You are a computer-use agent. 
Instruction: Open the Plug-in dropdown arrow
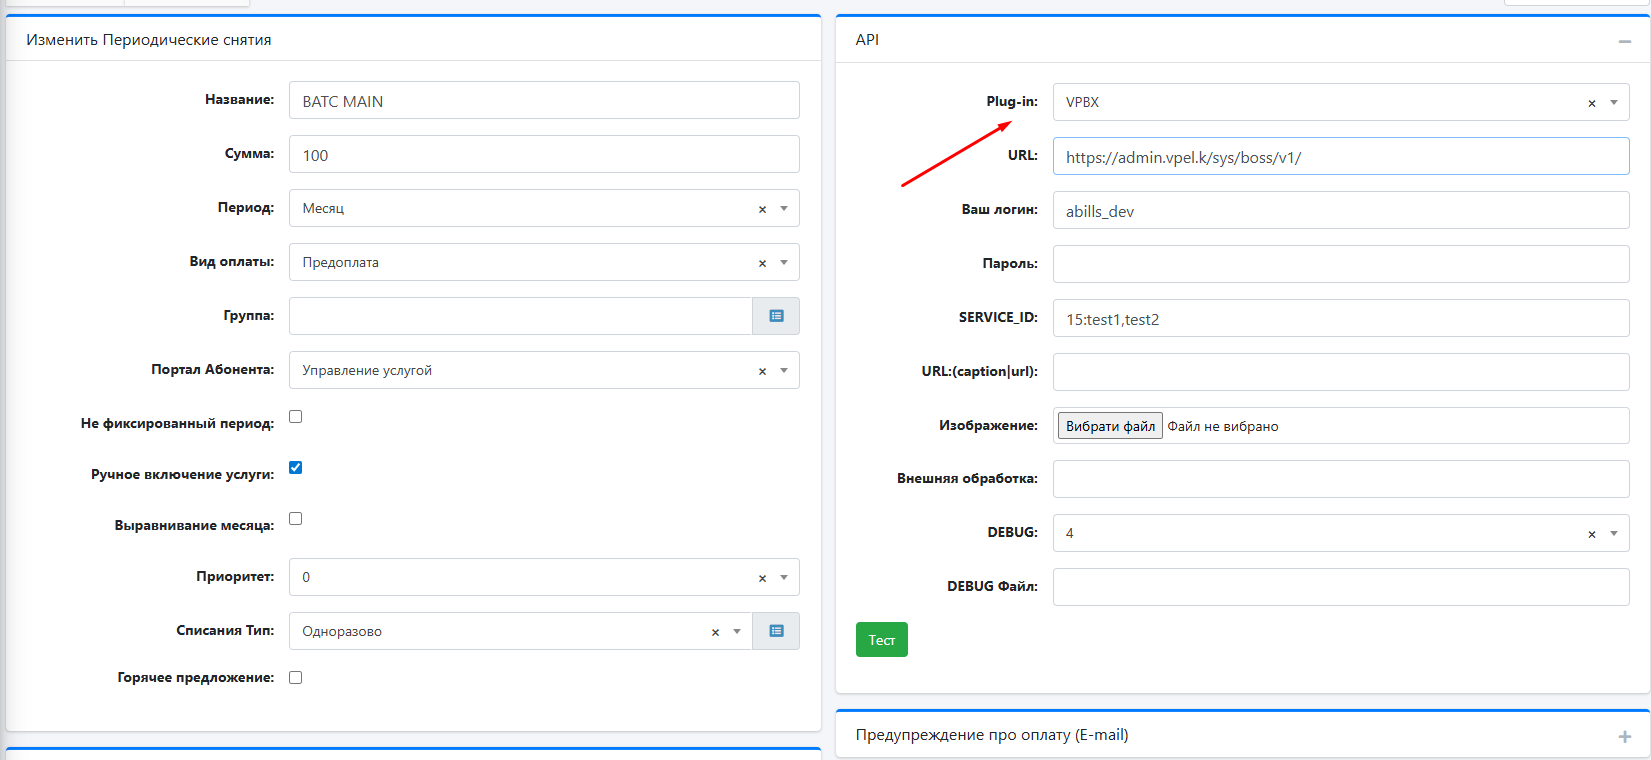click(1613, 102)
